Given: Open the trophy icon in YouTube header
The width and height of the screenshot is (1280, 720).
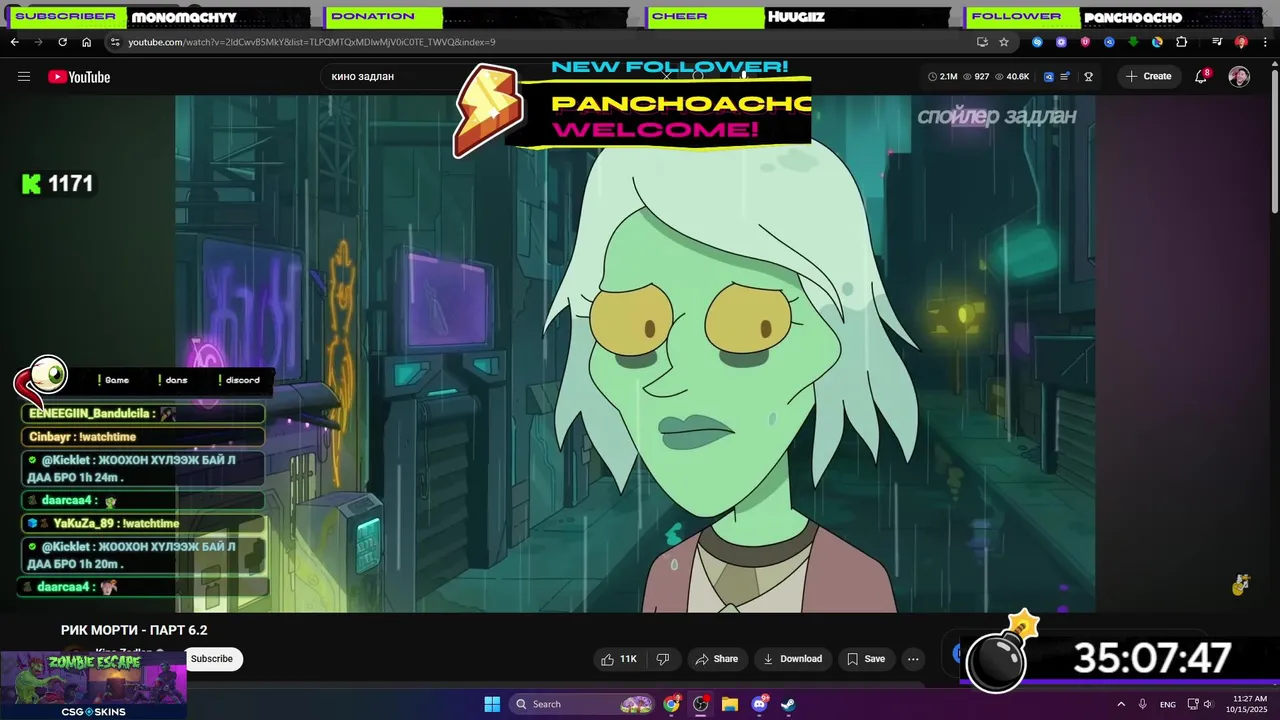Looking at the screenshot, I should (x=1088, y=76).
